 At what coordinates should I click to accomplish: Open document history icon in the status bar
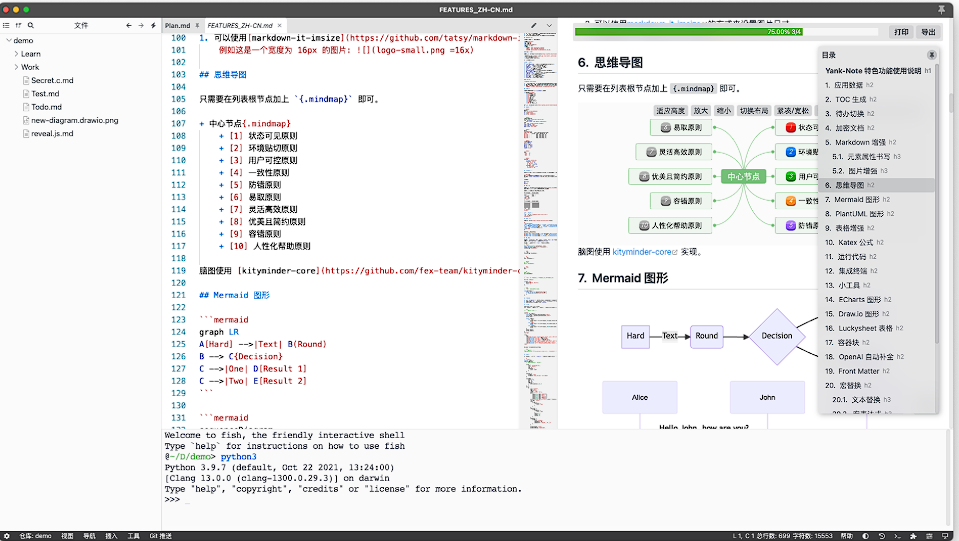[x=881, y=536]
